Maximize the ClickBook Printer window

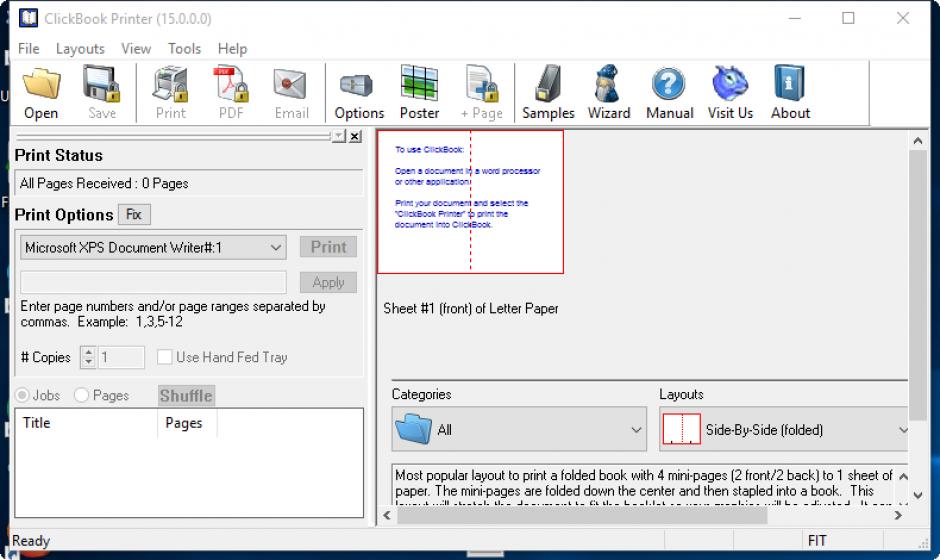[x=848, y=18]
